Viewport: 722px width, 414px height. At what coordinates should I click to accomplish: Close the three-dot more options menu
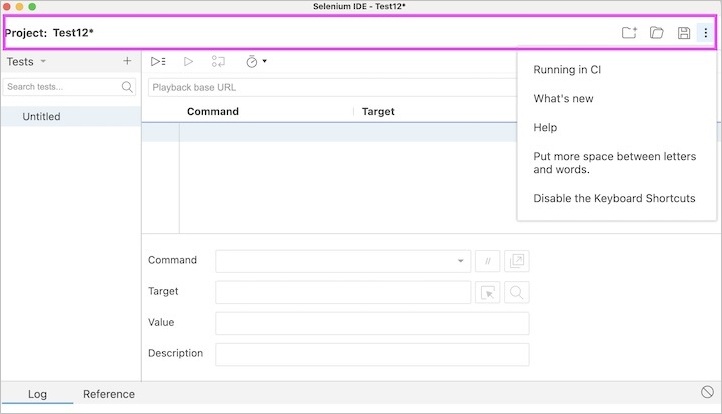tap(705, 33)
